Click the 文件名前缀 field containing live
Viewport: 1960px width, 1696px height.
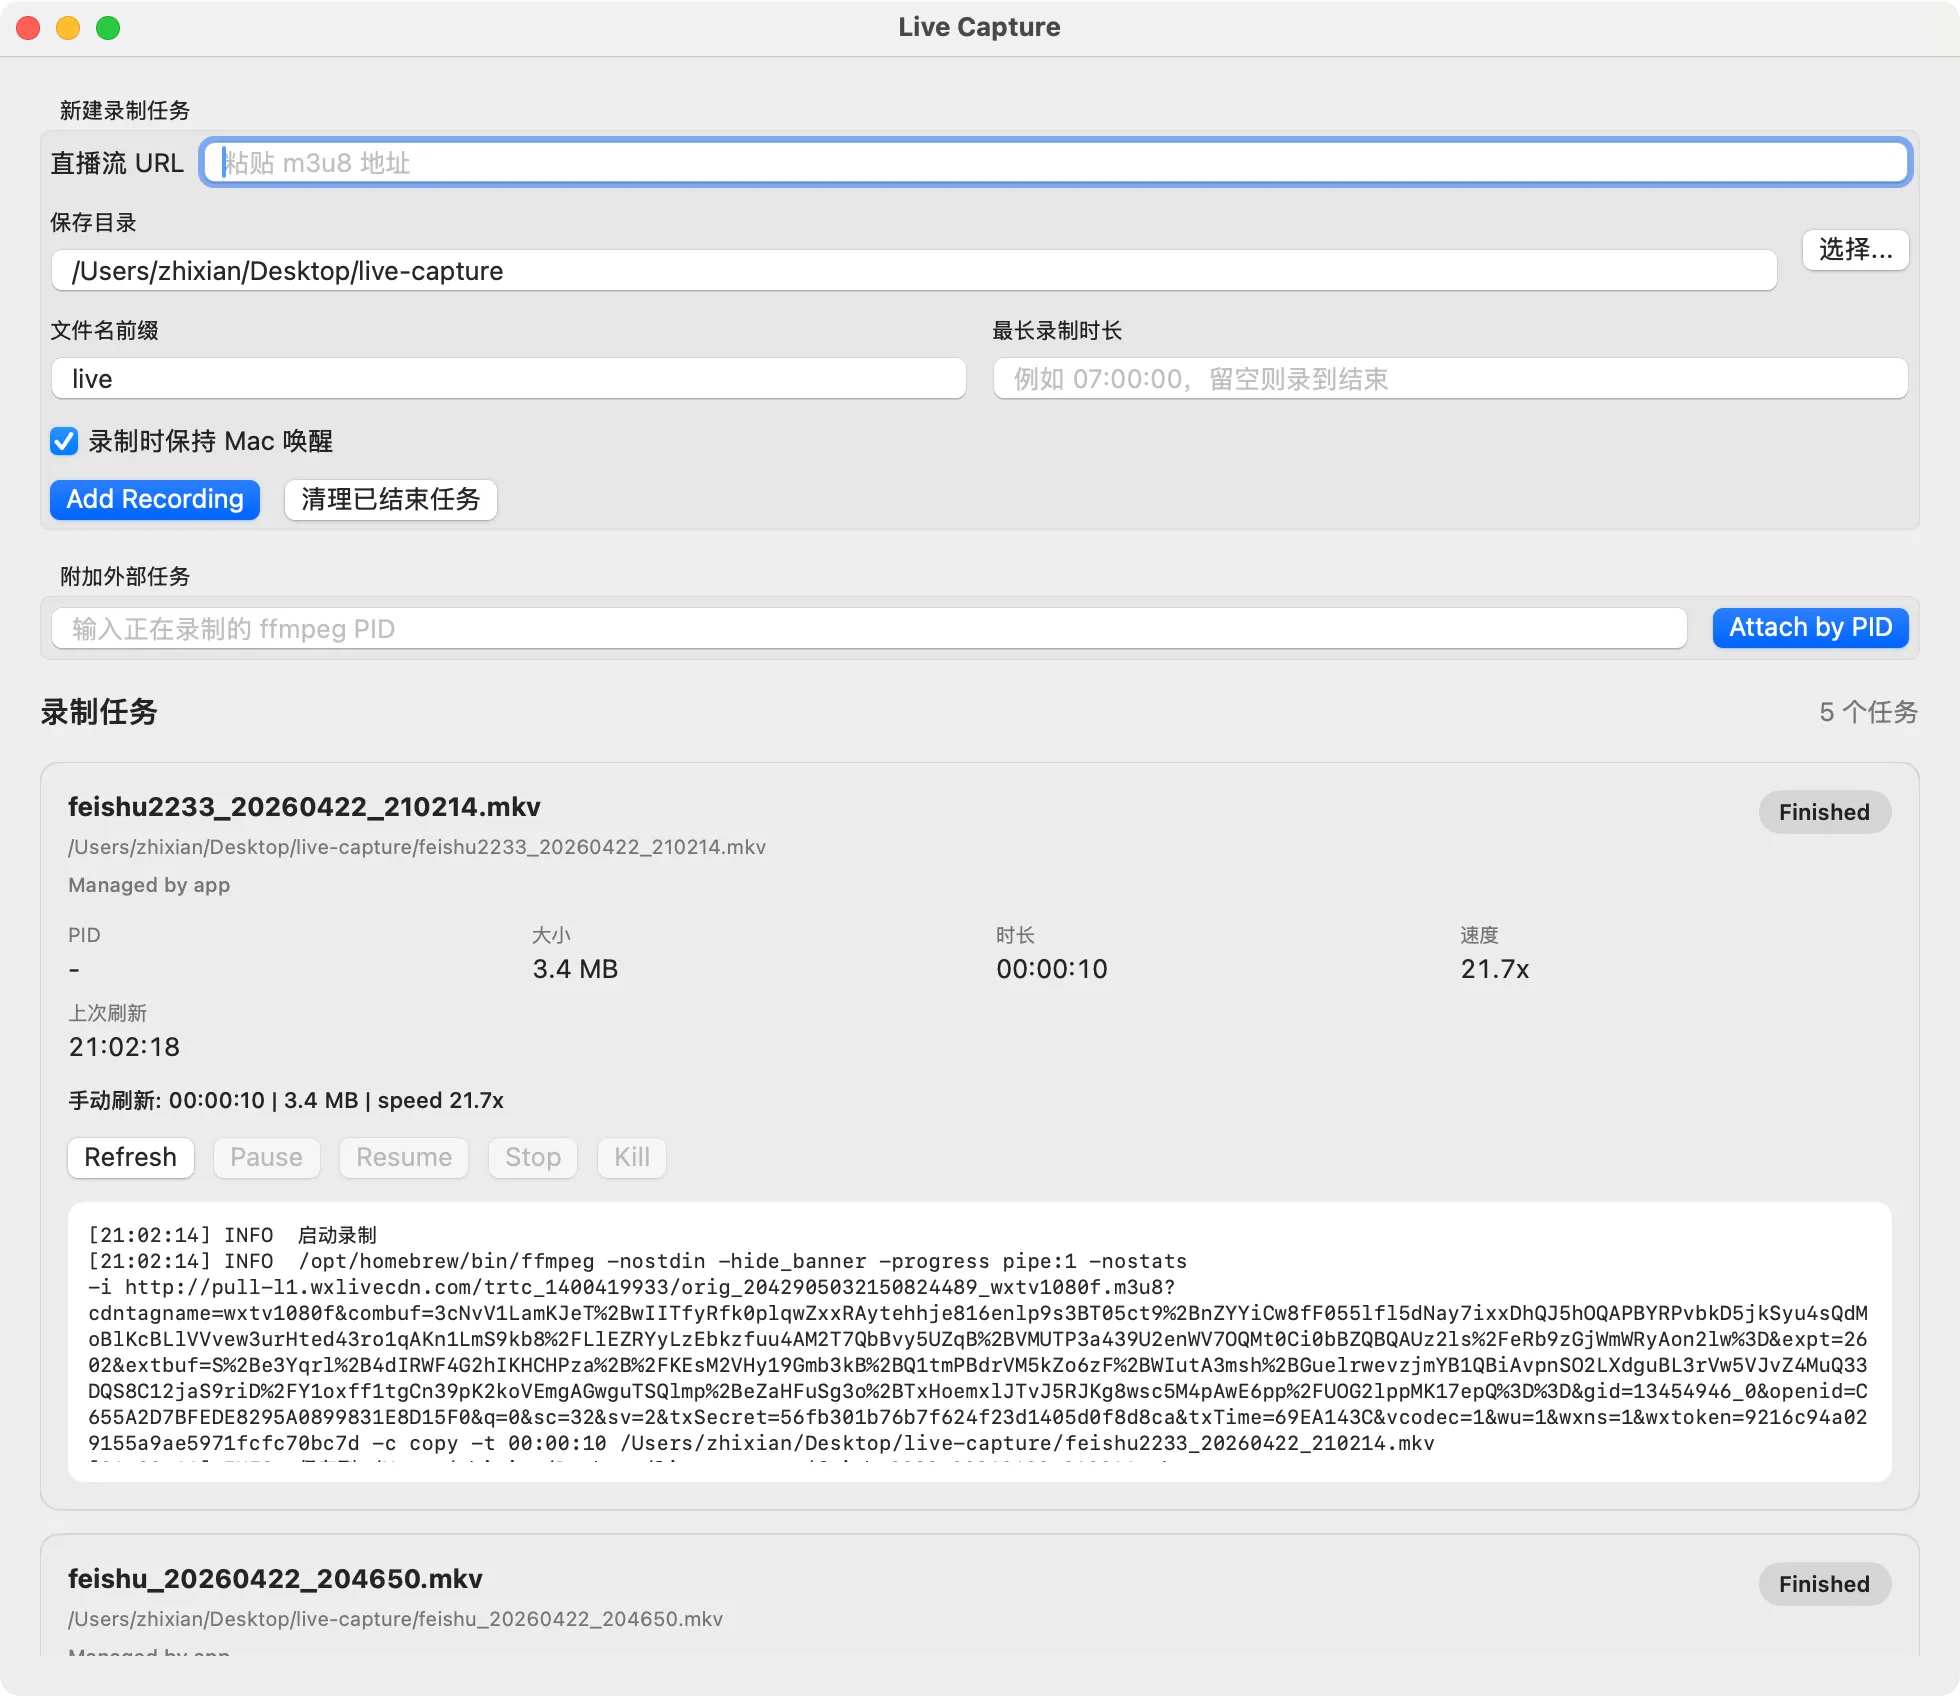[509, 378]
